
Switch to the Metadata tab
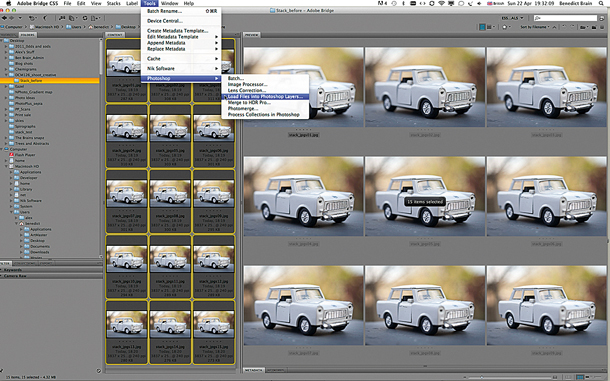click(x=254, y=370)
